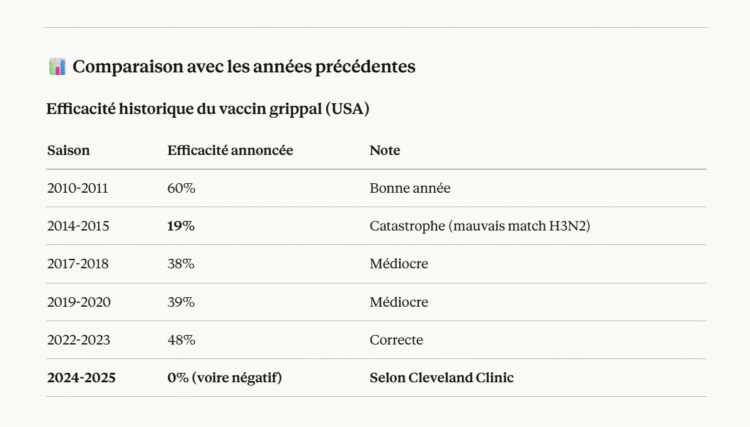Click the 38% efficacy value
750x427 pixels.
tap(181, 264)
